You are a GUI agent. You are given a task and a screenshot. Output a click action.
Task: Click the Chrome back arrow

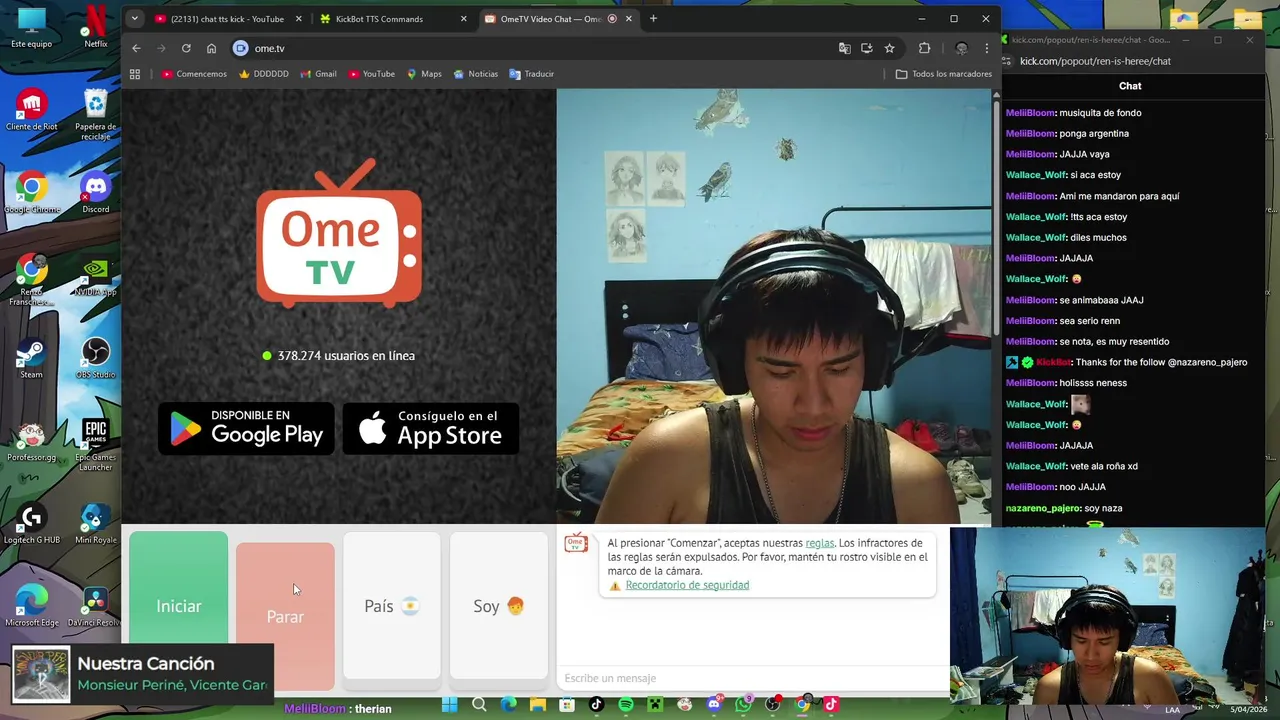(x=136, y=48)
